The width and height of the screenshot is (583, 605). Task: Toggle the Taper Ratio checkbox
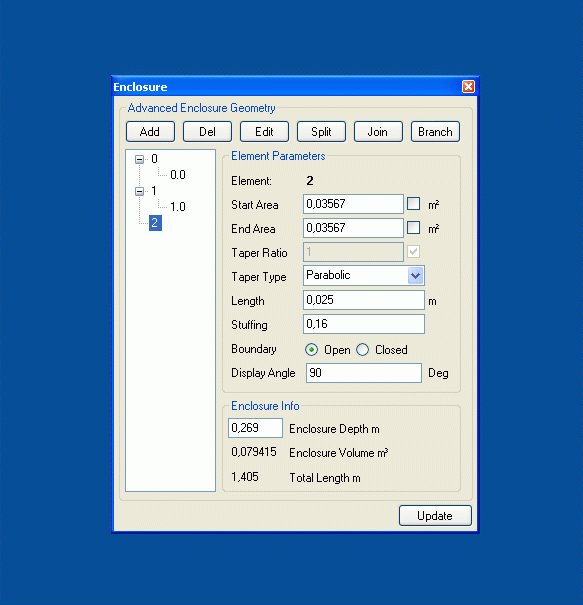pyautogui.click(x=413, y=252)
